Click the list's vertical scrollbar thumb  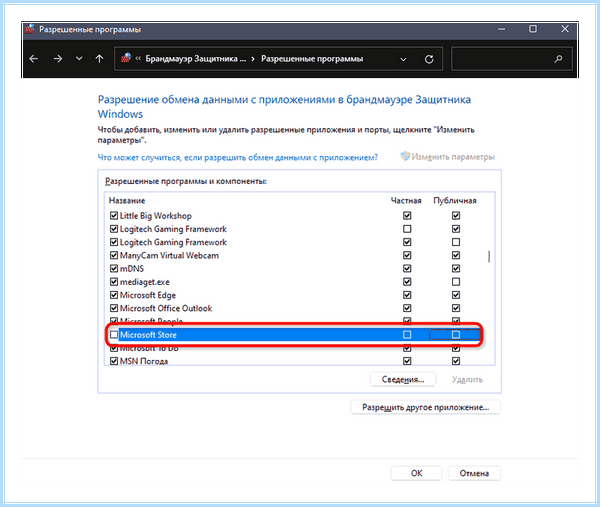coord(489,256)
